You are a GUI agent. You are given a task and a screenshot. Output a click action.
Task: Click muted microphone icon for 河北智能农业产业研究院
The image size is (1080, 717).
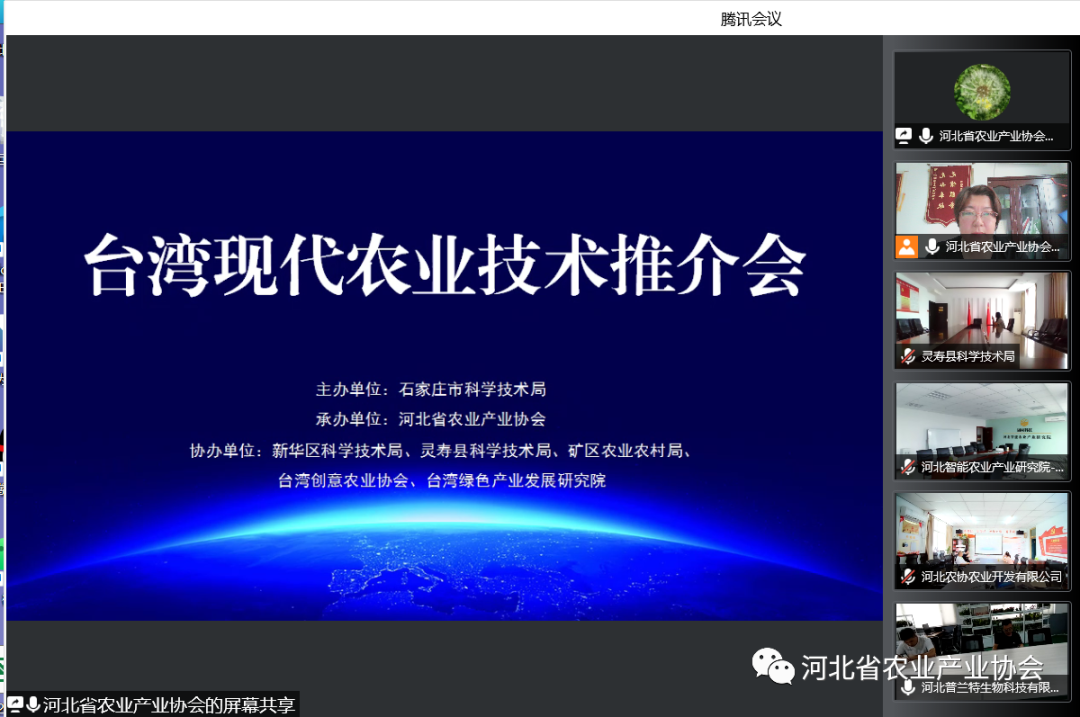tap(908, 466)
